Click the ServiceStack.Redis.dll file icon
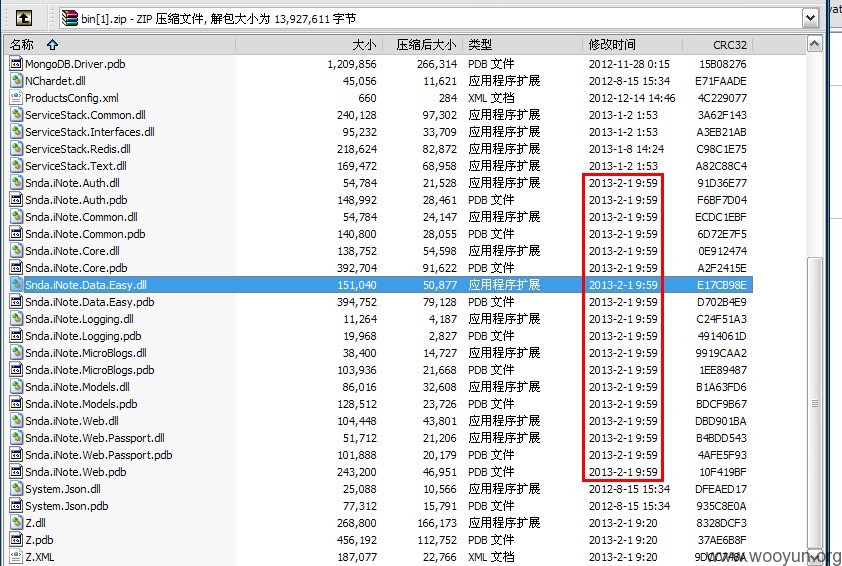Viewport: 842px width, 566px height. [17, 149]
